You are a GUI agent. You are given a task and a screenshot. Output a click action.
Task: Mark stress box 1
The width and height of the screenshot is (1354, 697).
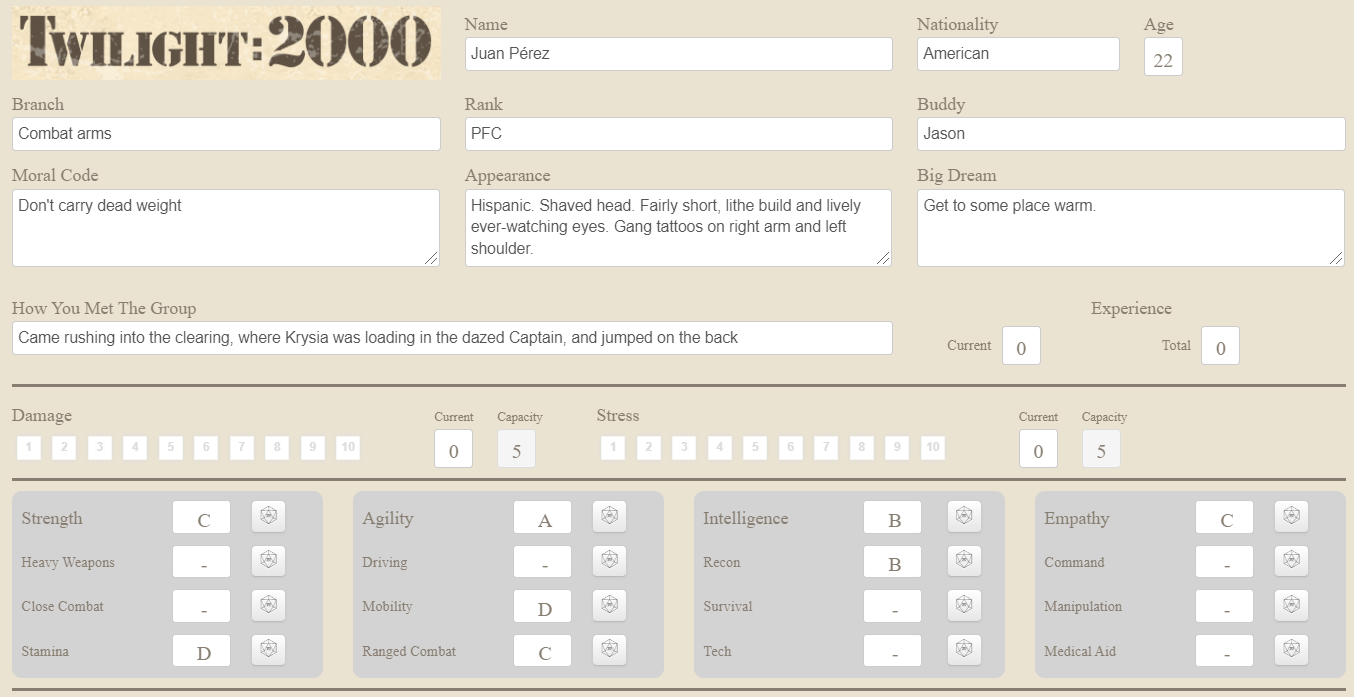[613, 447]
